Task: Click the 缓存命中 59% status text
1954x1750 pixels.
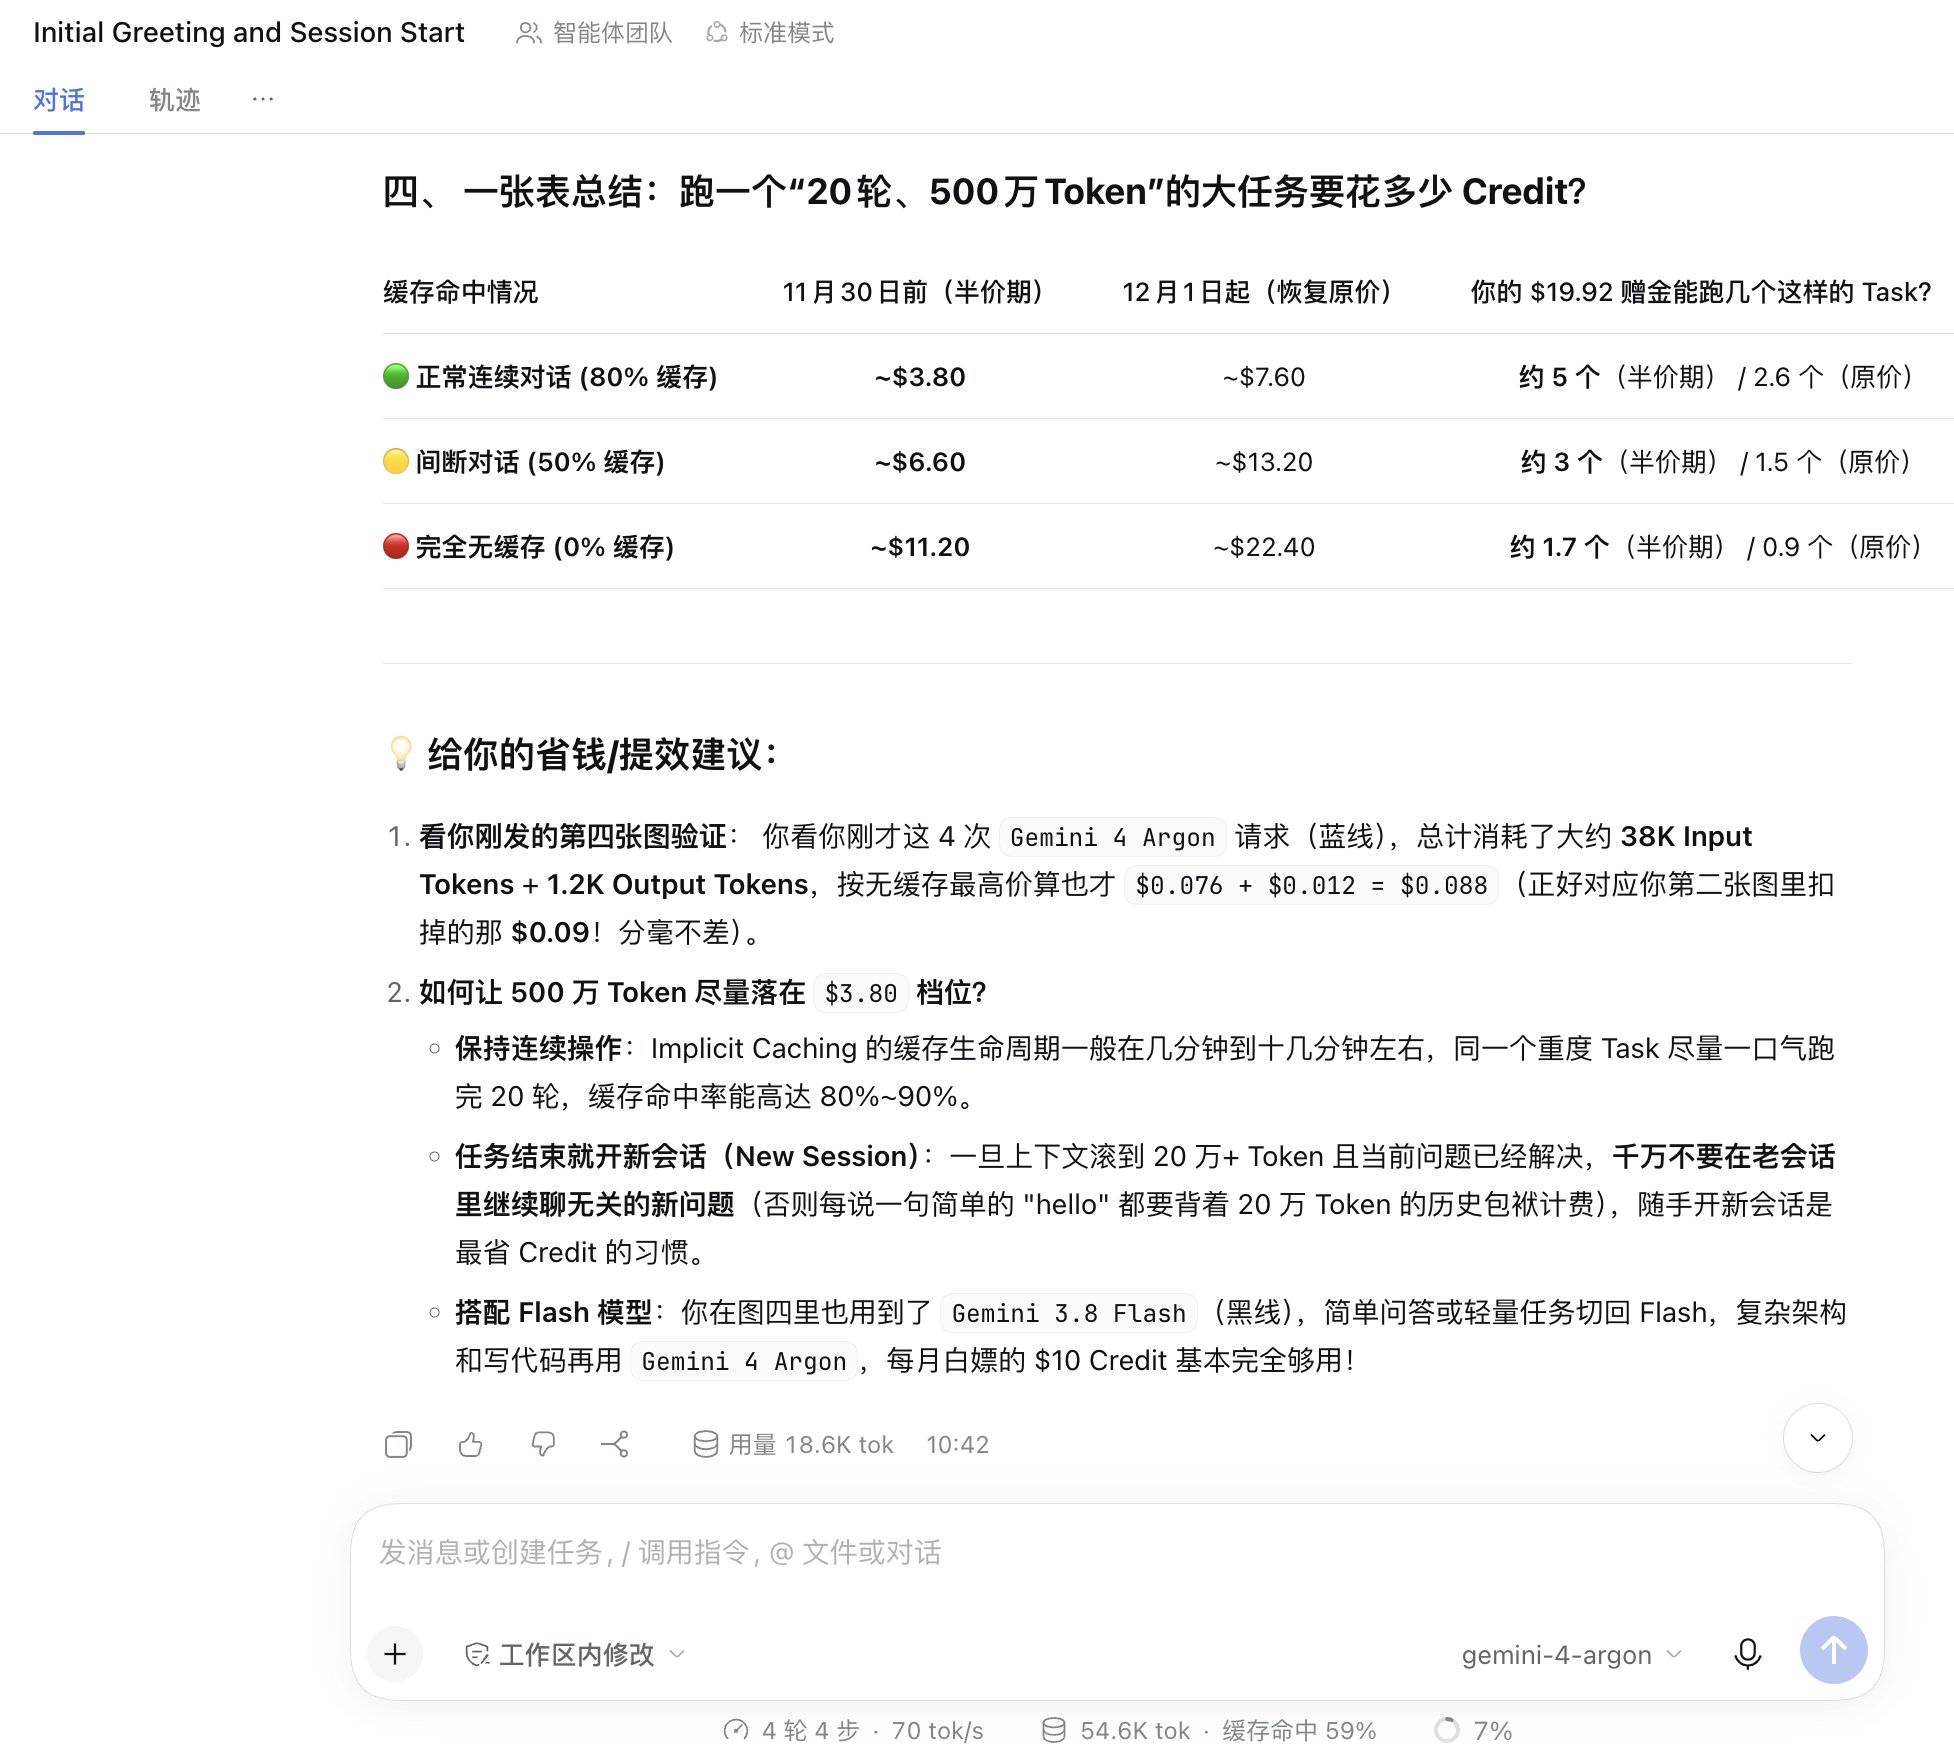Action: (1299, 1731)
